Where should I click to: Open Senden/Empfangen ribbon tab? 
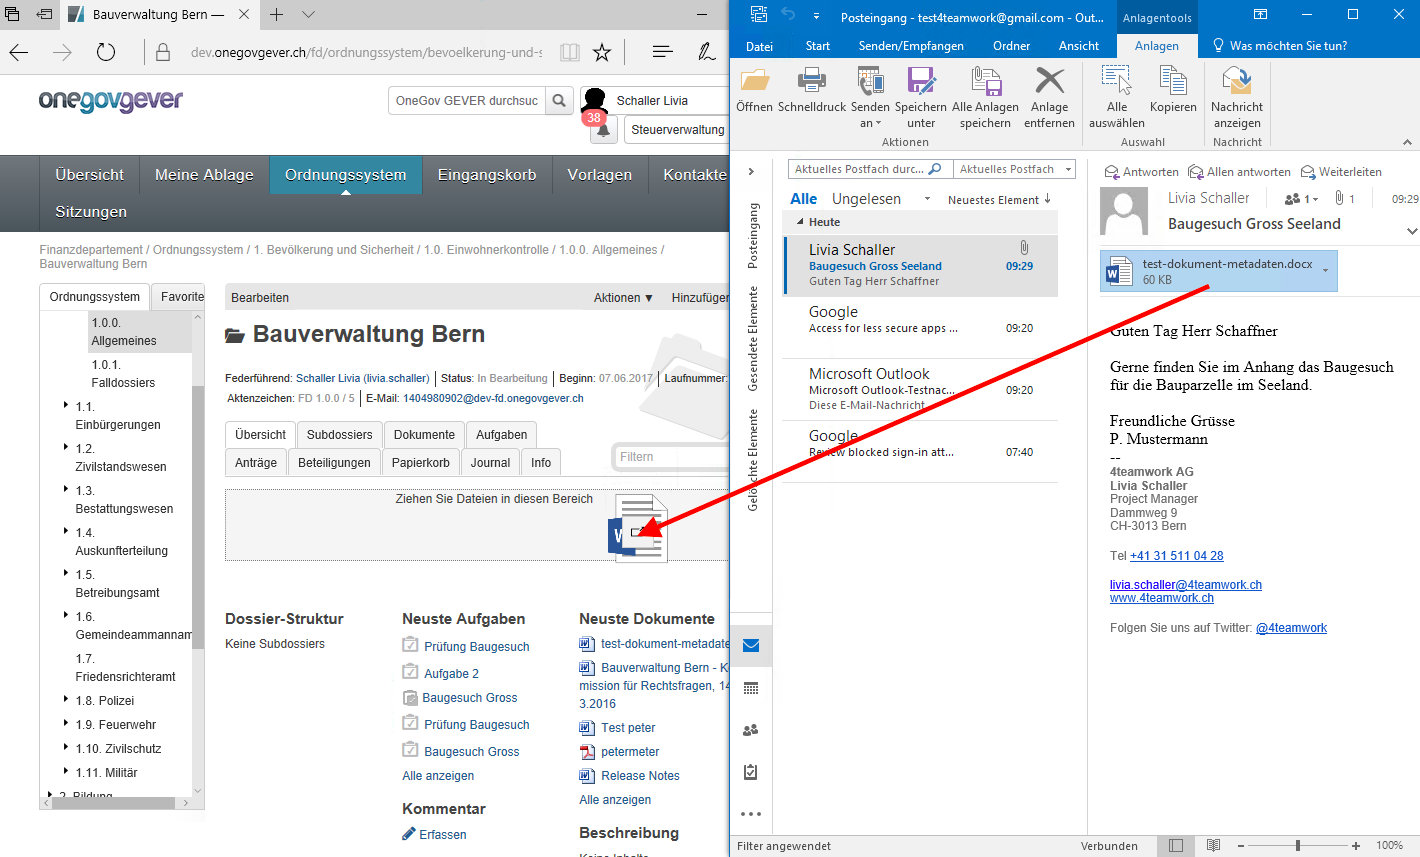(911, 46)
